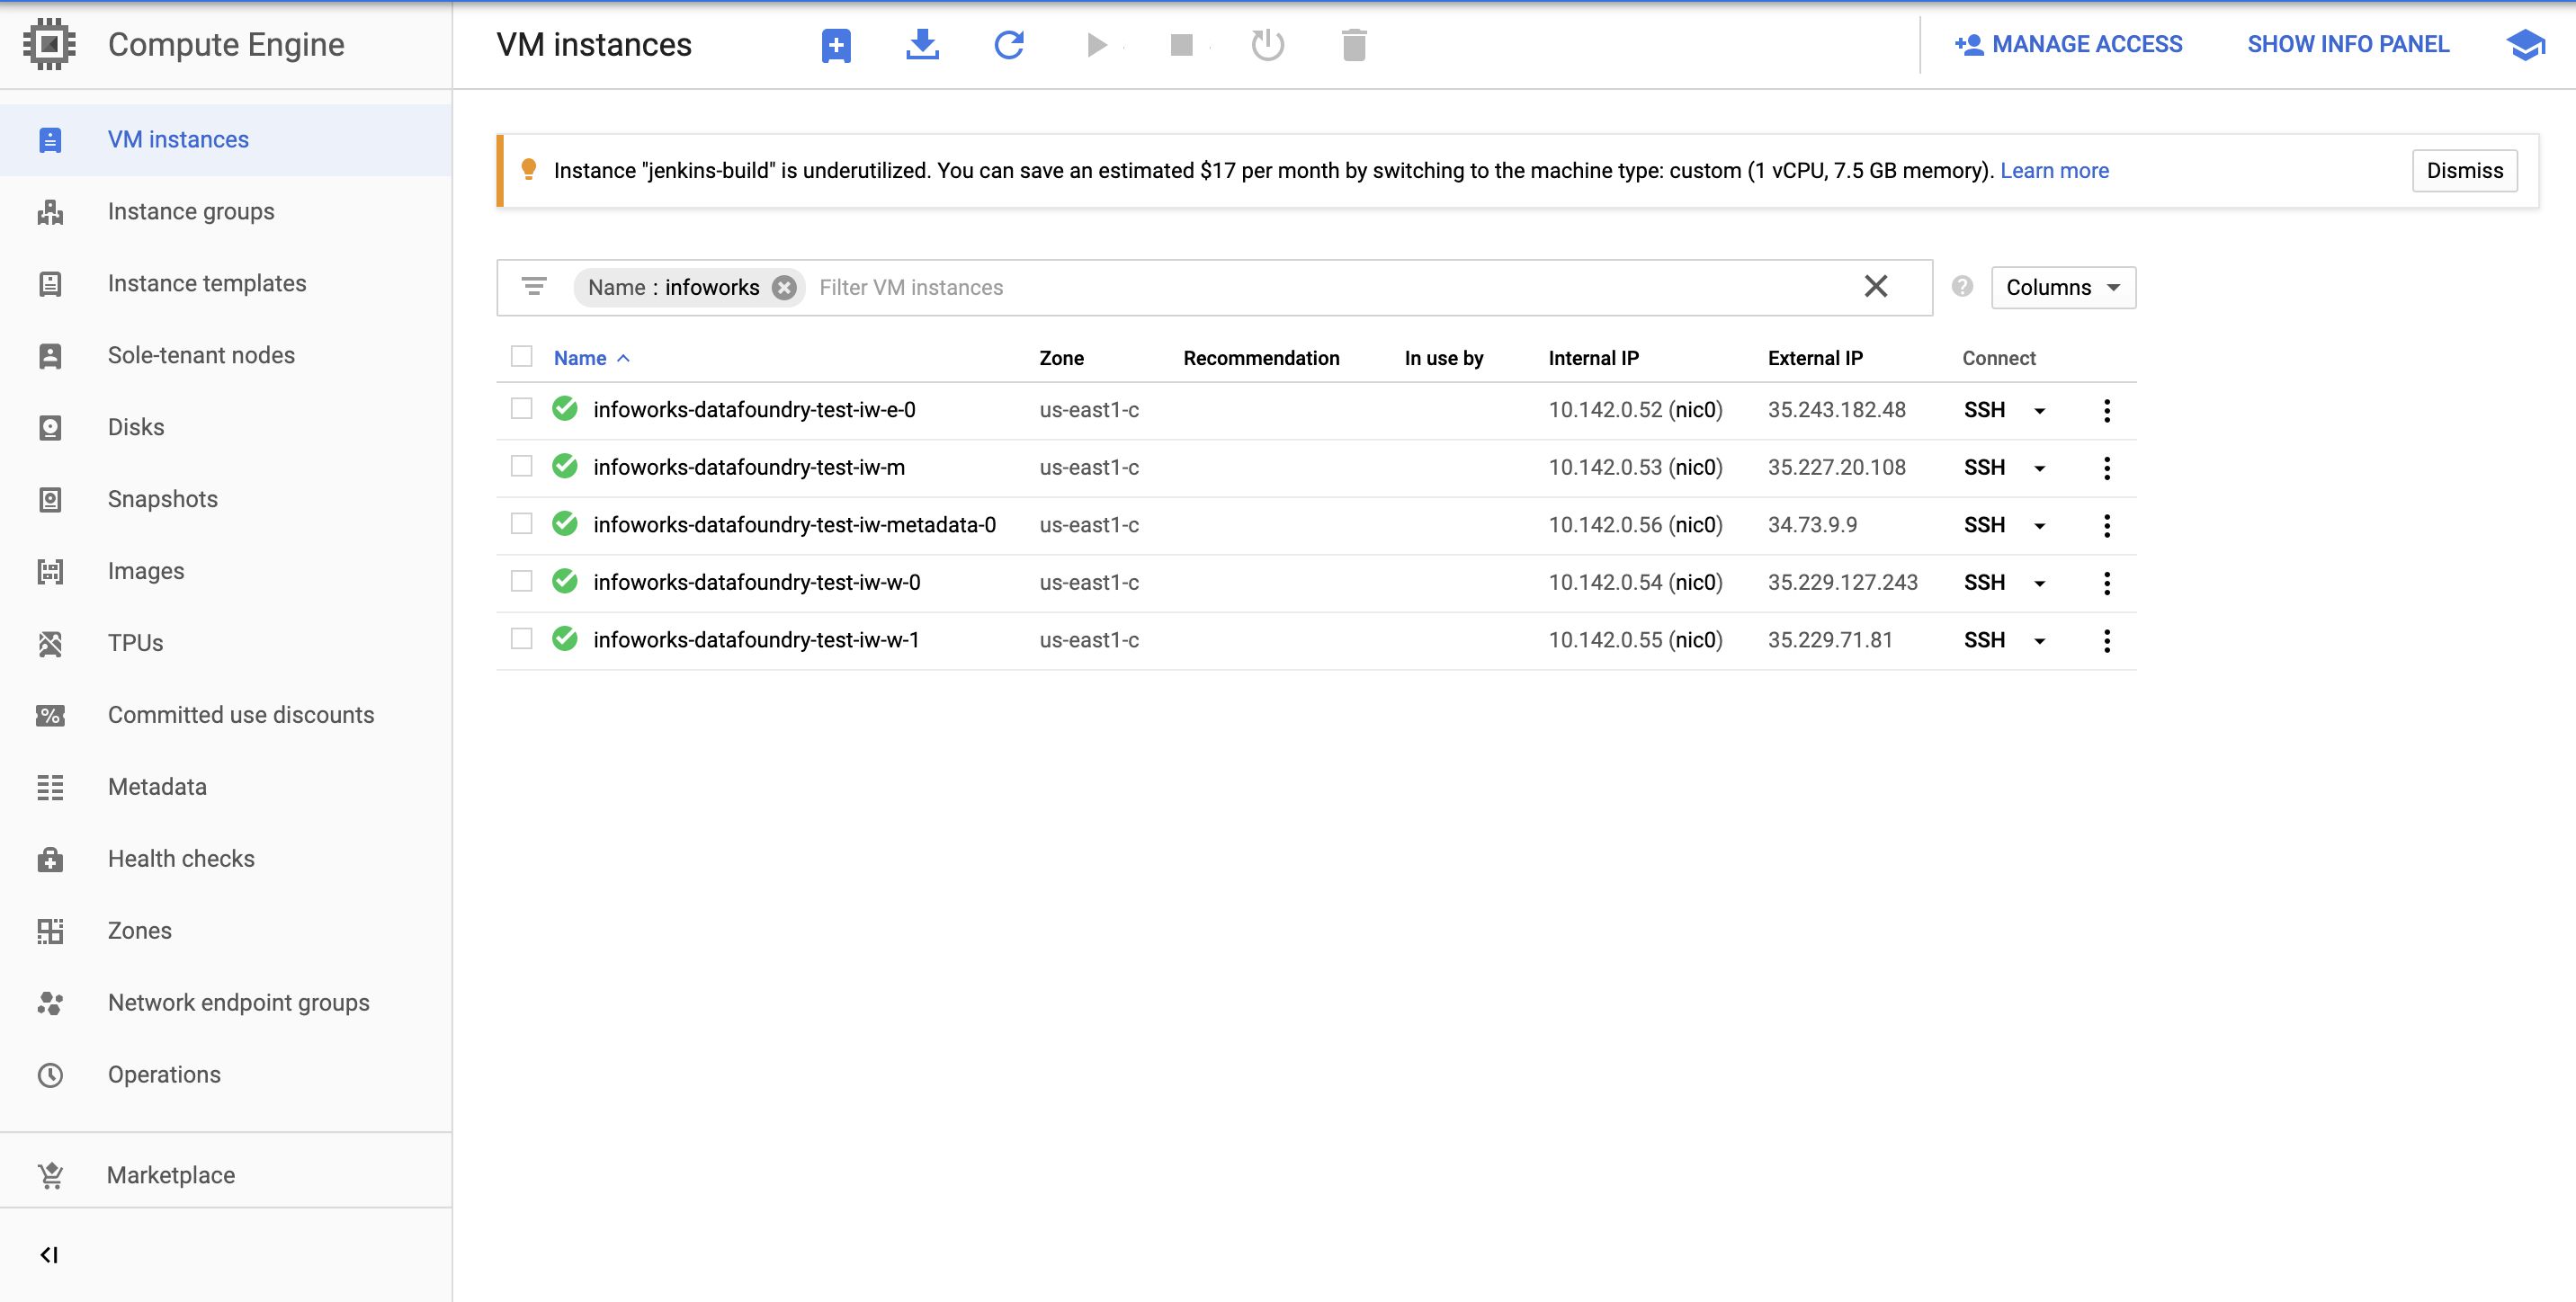Click internal IP 10.142.0.55 nic0 link
This screenshot has width=2576, height=1302.
(1636, 640)
